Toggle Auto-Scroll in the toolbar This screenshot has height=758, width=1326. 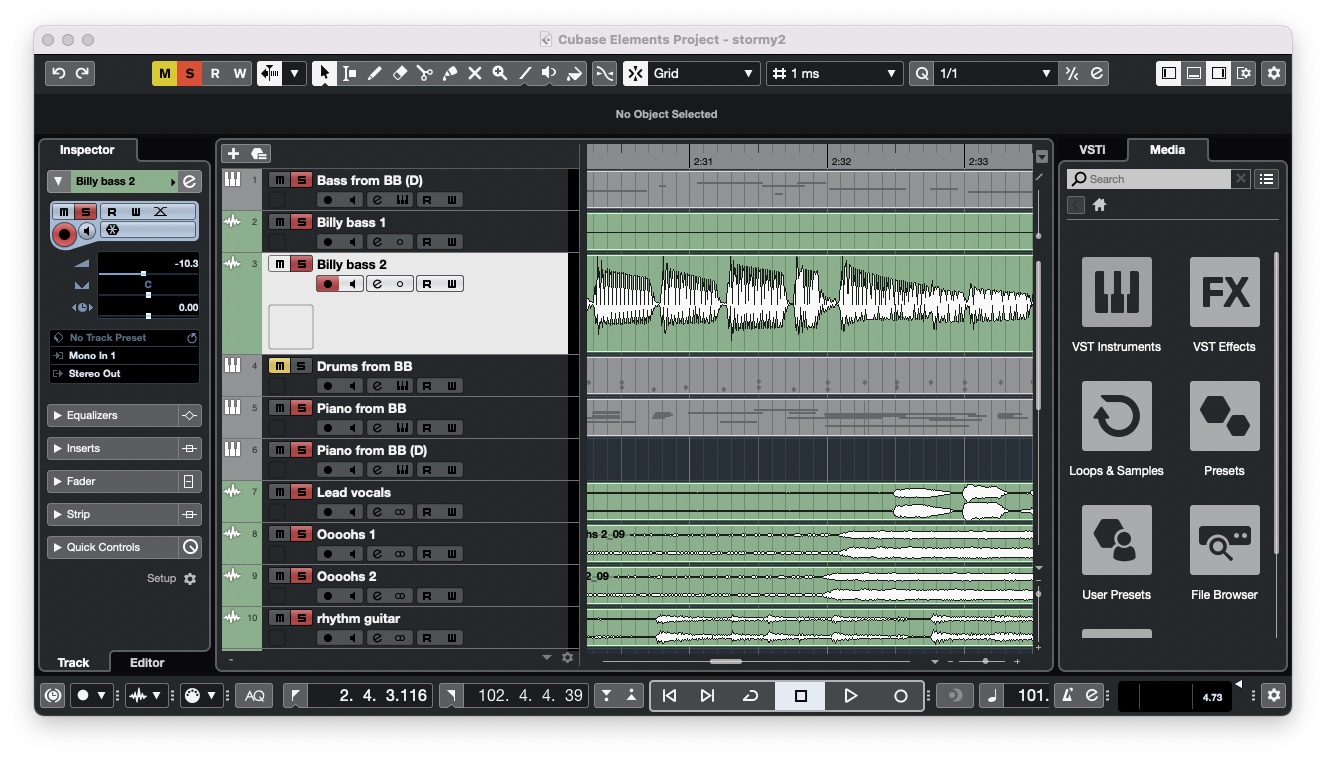269,74
